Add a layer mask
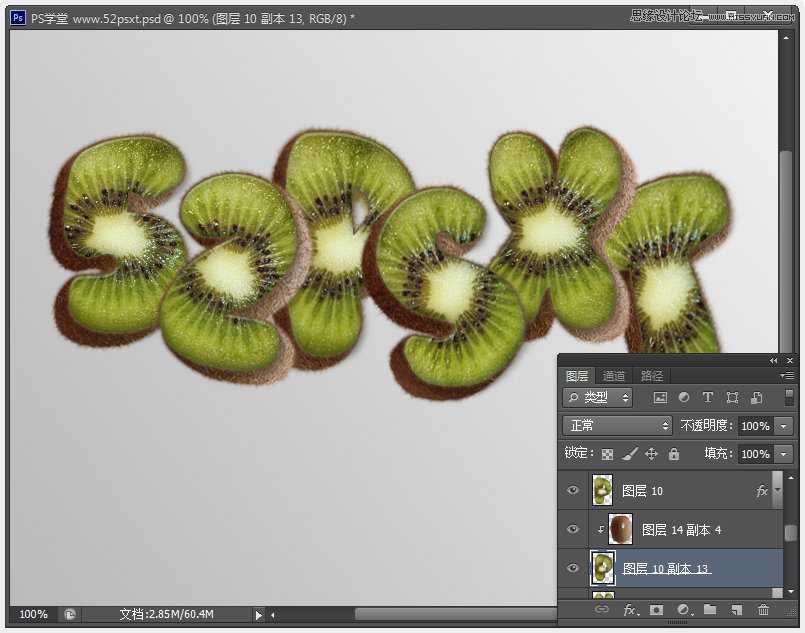The width and height of the screenshot is (805, 633). [656, 609]
